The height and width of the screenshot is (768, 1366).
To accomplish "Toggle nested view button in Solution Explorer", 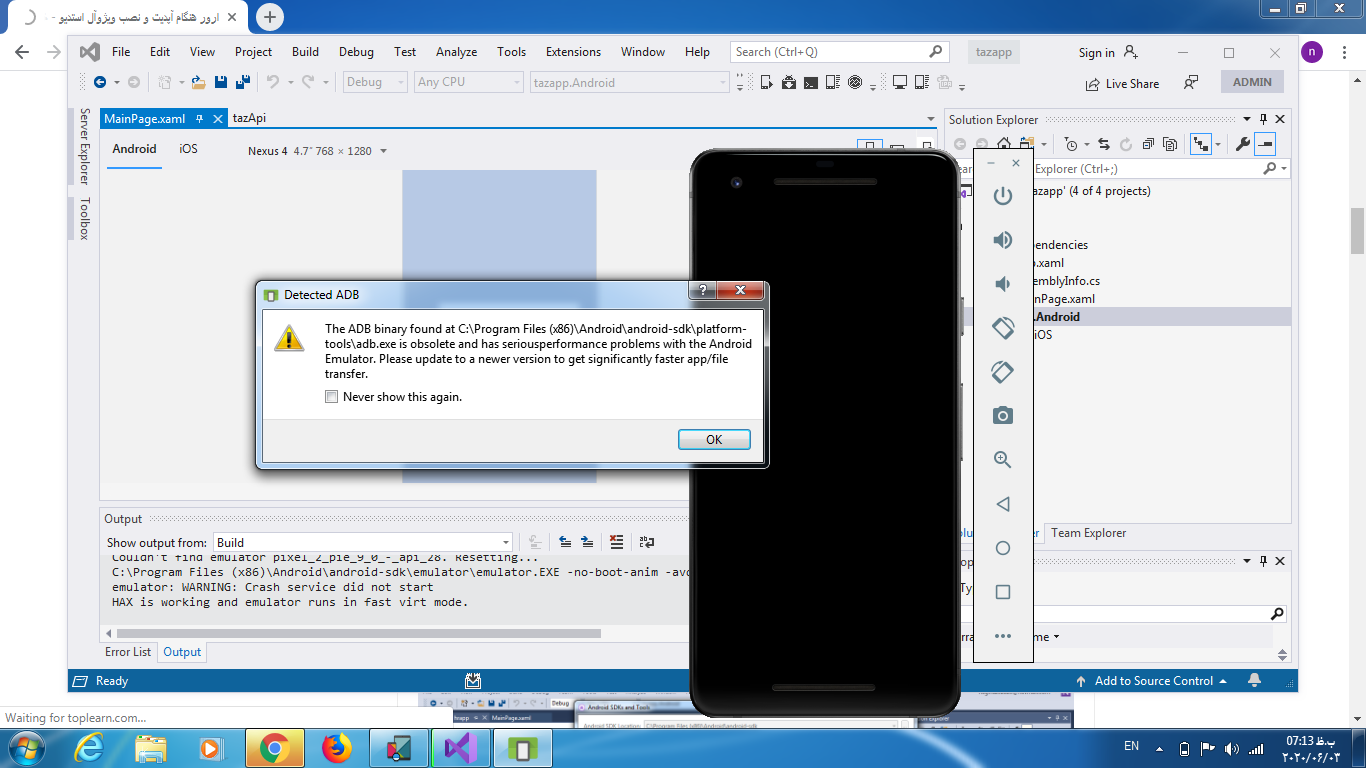I will coord(1200,144).
